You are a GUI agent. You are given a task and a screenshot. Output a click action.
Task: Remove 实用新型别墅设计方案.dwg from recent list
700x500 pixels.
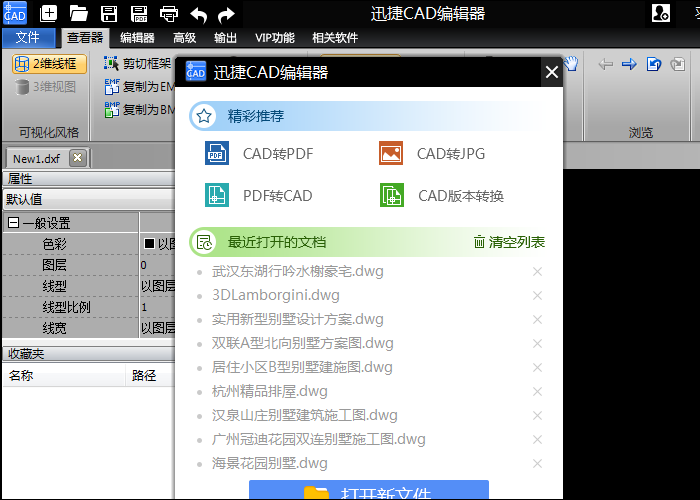(538, 320)
